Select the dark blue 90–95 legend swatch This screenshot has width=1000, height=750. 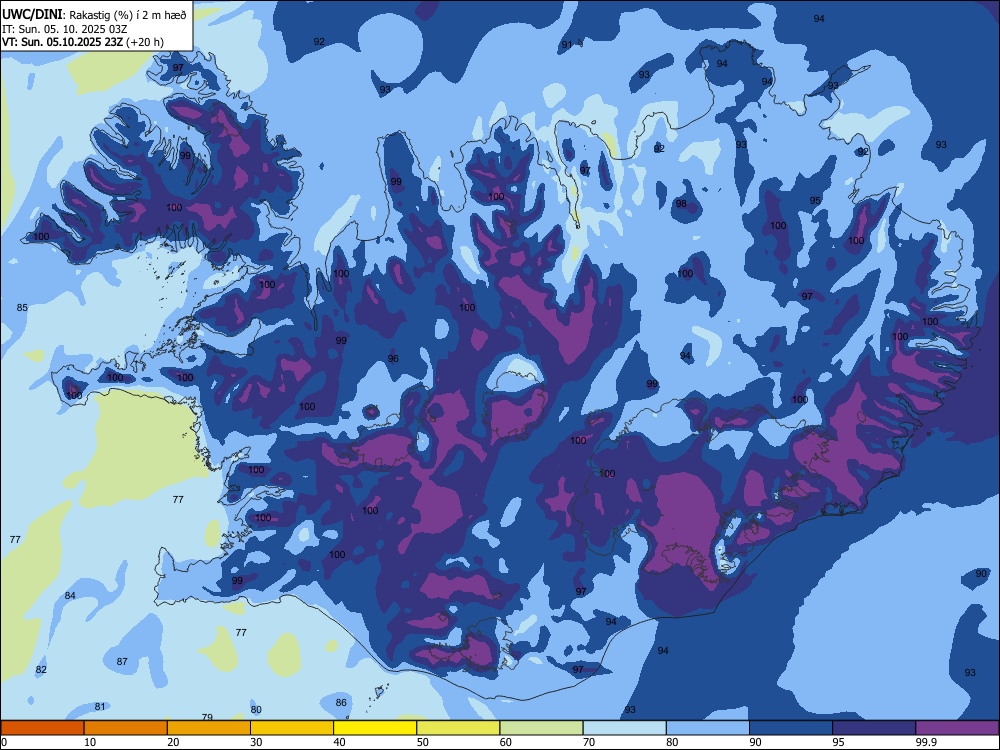click(791, 728)
